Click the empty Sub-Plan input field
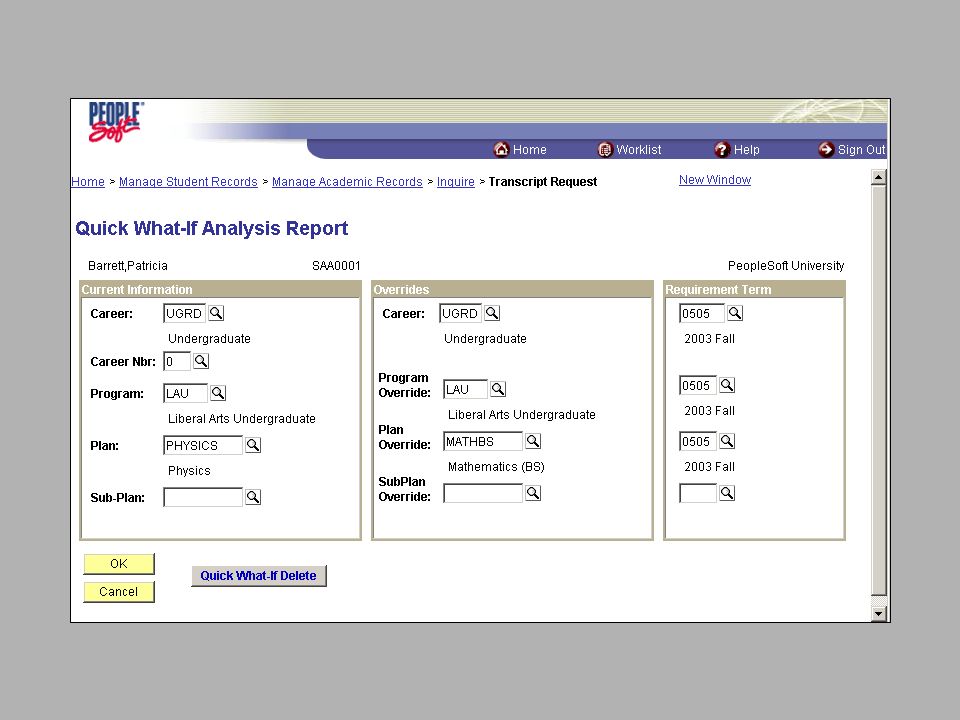 [x=203, y=497]
